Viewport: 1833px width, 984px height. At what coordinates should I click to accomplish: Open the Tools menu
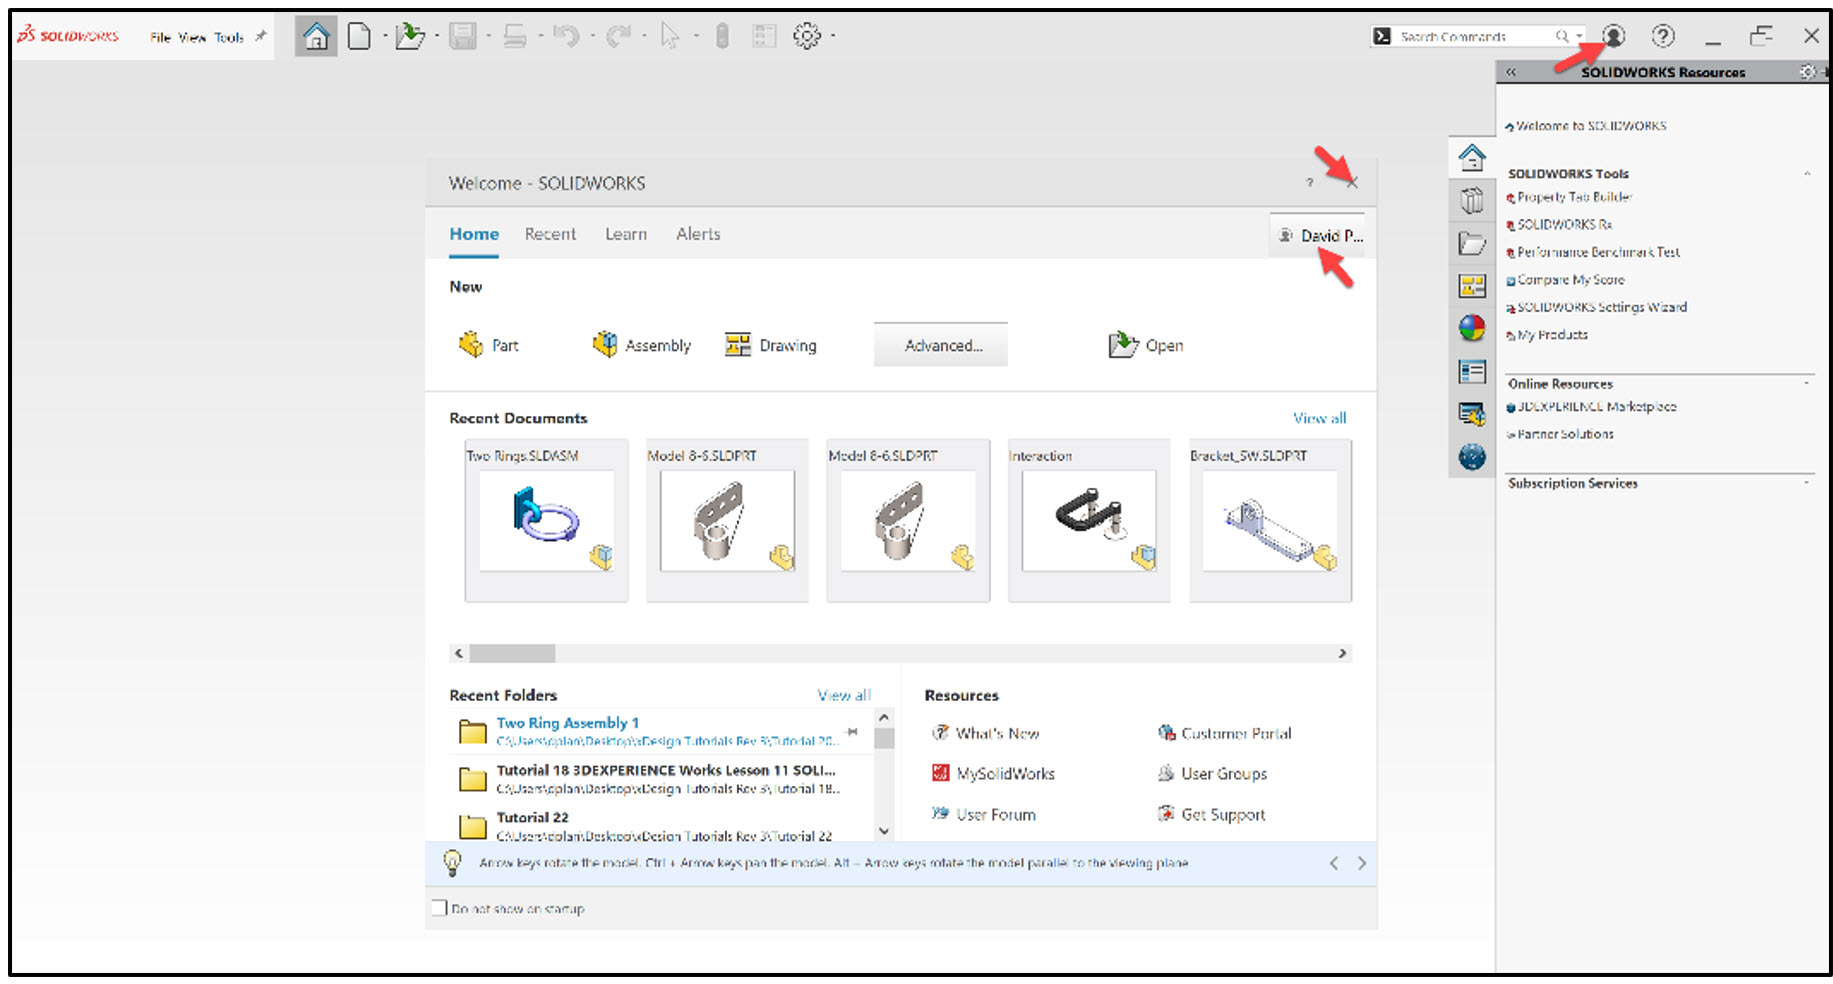pyautogui.click(x=228, y=36)
